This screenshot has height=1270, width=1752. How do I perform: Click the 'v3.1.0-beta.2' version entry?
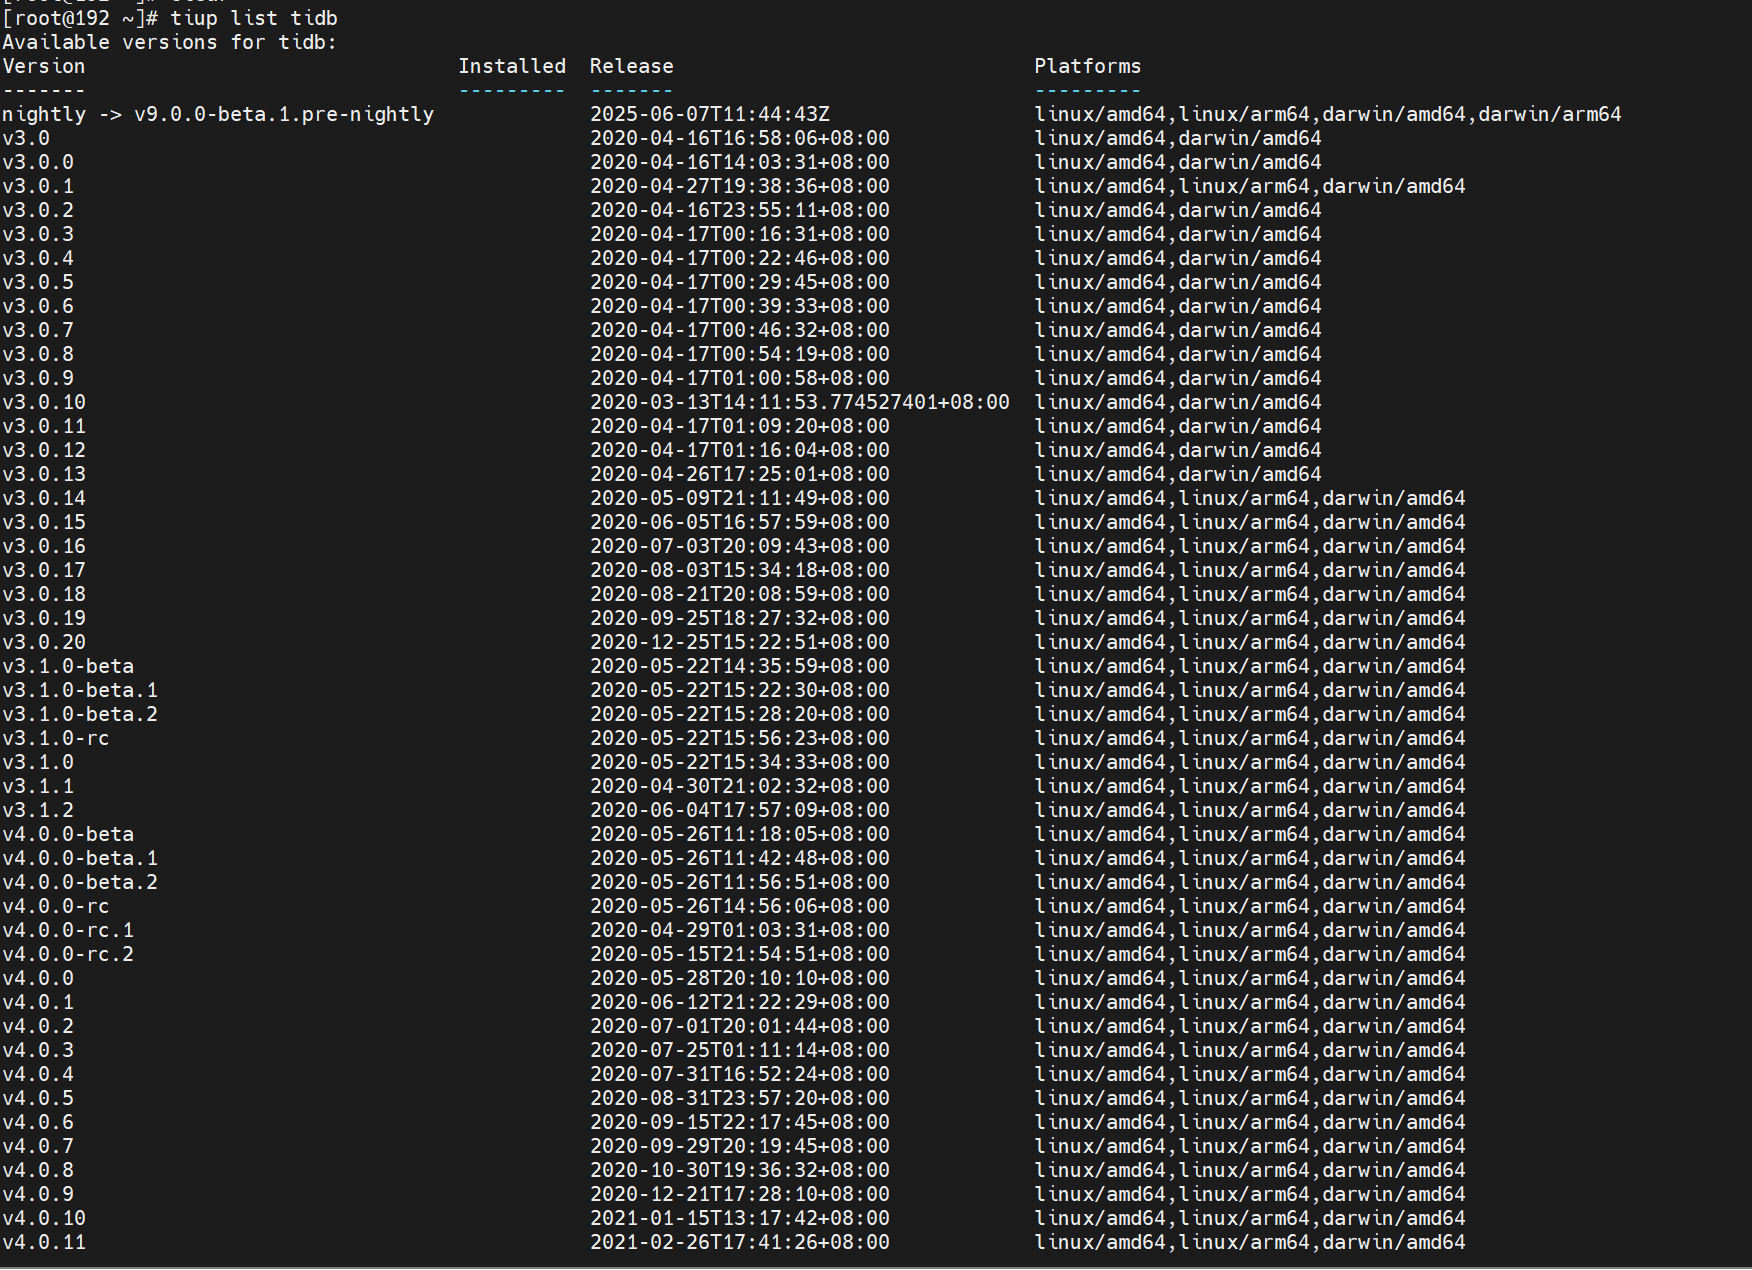pyautogui.click(x=80, y=714)
